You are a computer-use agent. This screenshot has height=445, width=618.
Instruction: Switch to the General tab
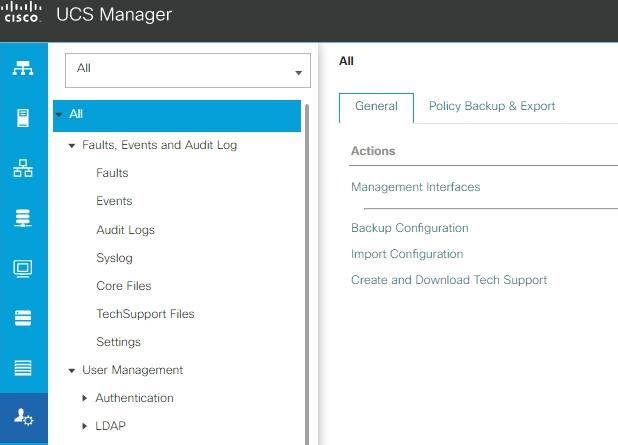pos(376,108)
